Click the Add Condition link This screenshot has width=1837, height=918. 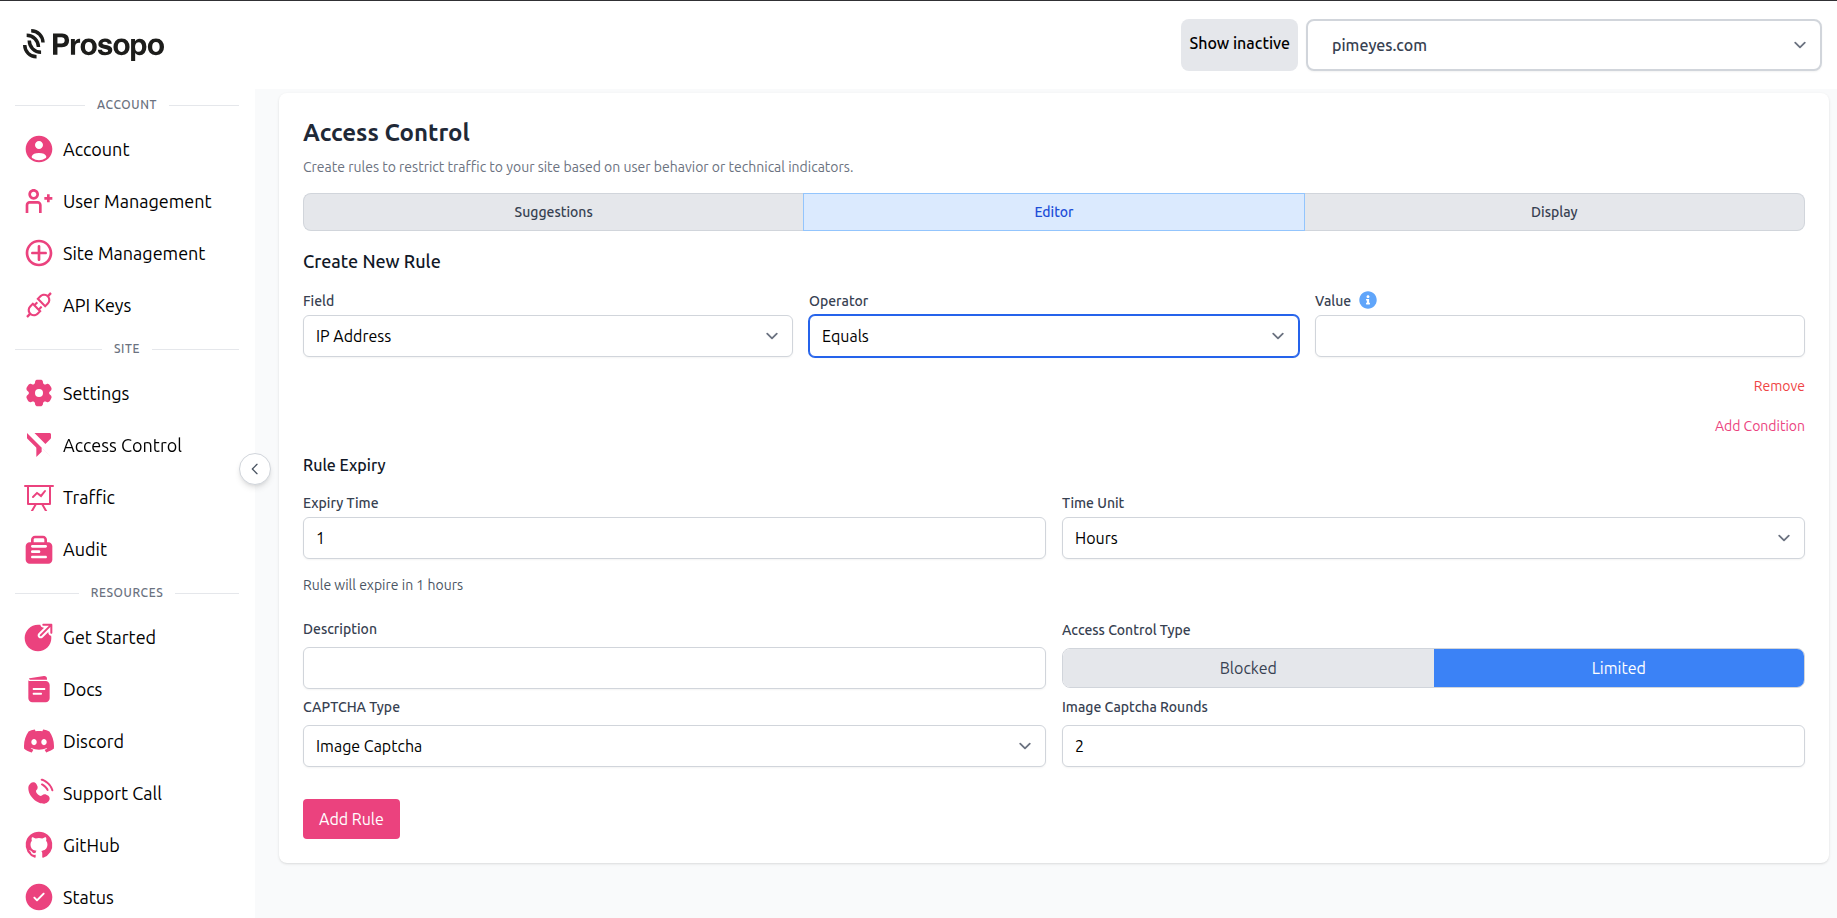(x=1759, y=426)
